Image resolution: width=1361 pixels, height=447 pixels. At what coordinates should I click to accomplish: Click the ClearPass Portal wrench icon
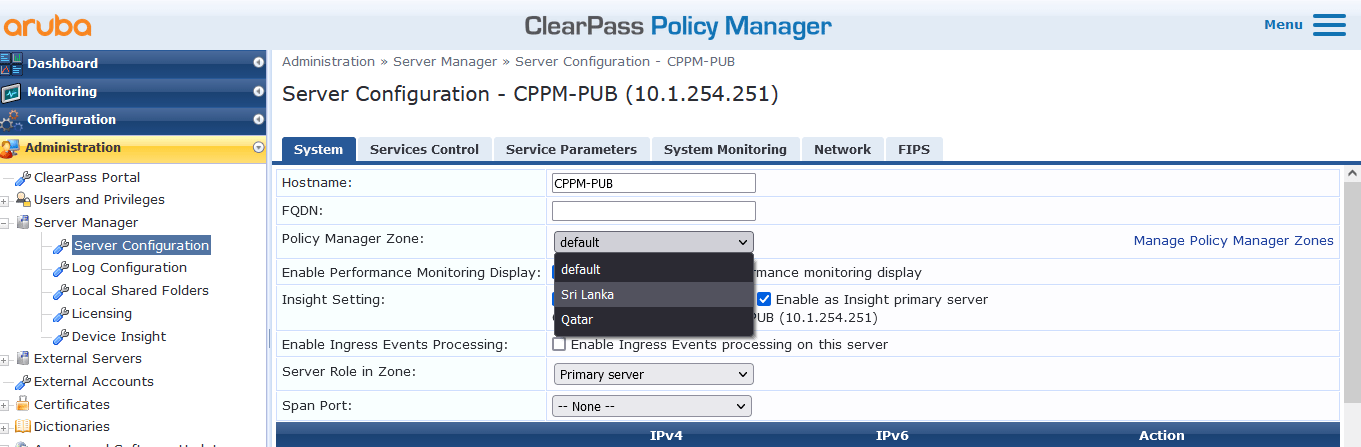[x=23, y=178]
